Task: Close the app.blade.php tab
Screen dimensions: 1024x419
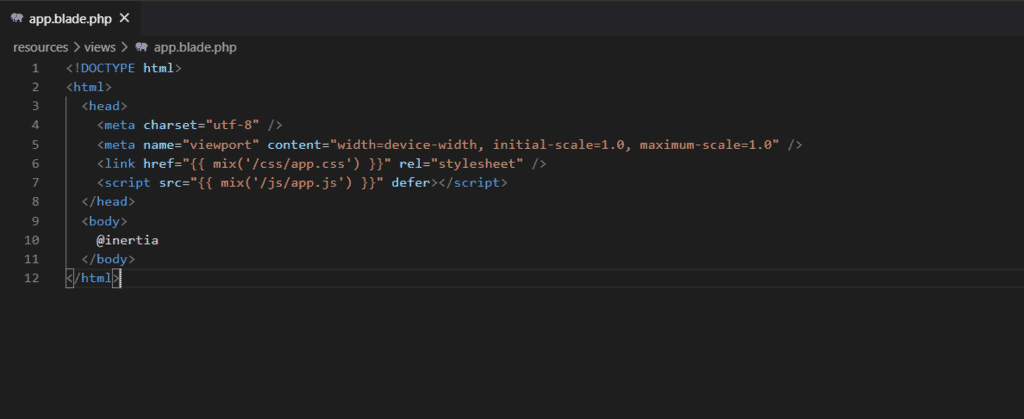Action: [125, 18]
